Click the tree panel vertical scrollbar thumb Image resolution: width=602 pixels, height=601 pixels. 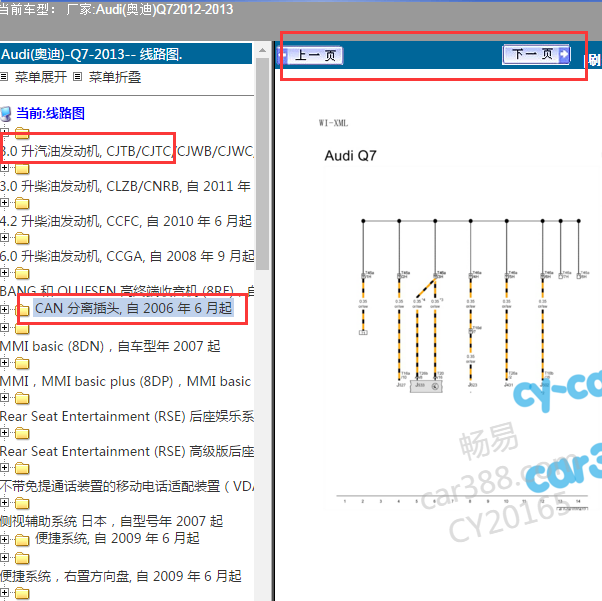(x=262, y=164)
